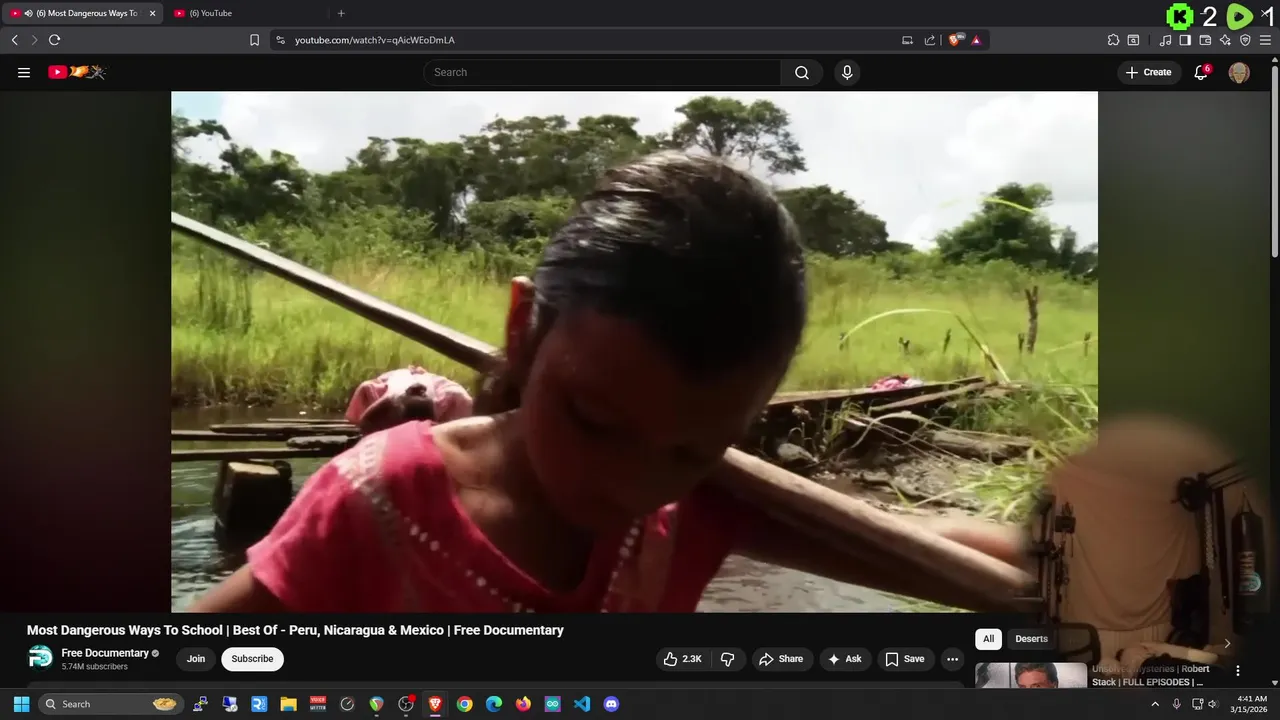Open options menu for Unsolved Mysteries video
Image resolution: width=1280 pixels, height=720 pixels.
tap(1238, 671)
